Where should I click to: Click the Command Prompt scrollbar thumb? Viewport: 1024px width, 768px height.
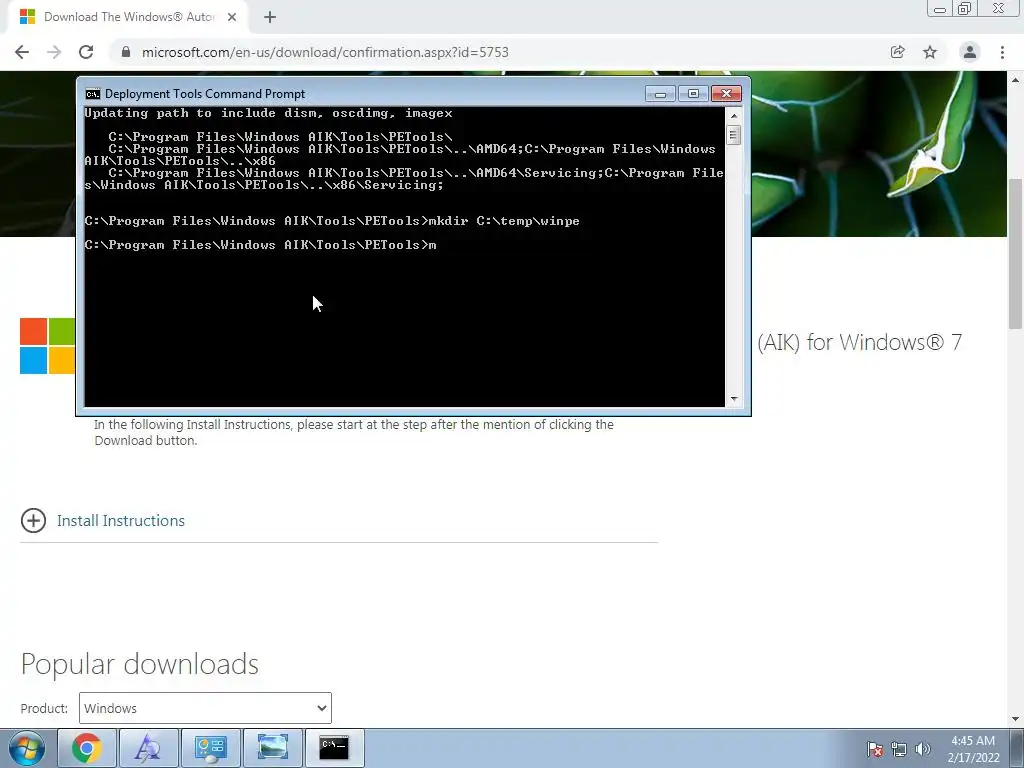pyautogui.click(x=733, y=135)
